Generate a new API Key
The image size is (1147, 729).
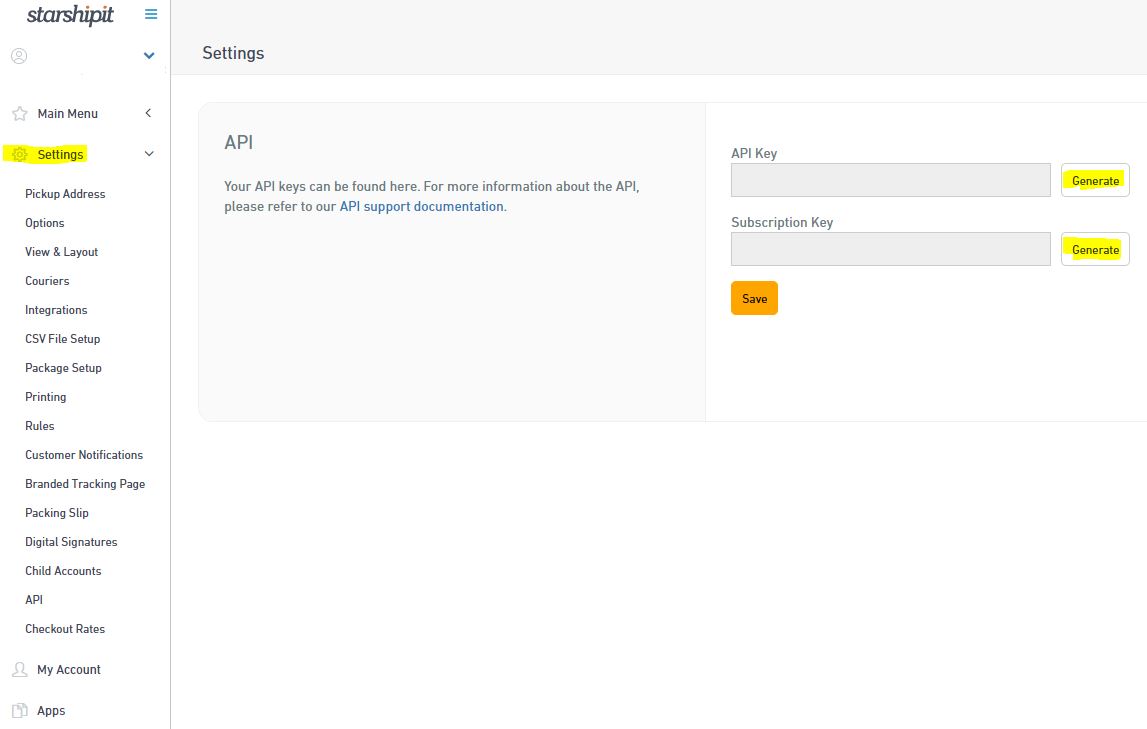coord(1095,181)
